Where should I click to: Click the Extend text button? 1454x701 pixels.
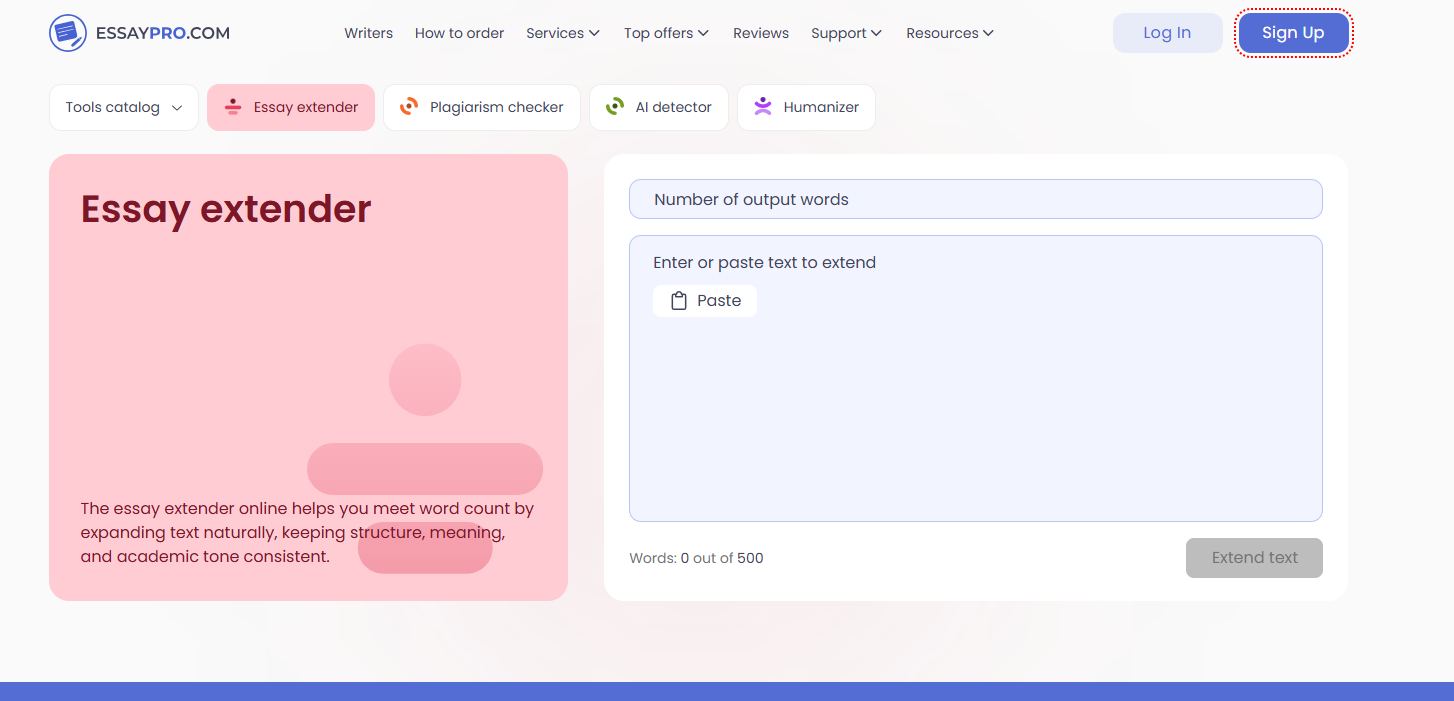click(1254, 558)
